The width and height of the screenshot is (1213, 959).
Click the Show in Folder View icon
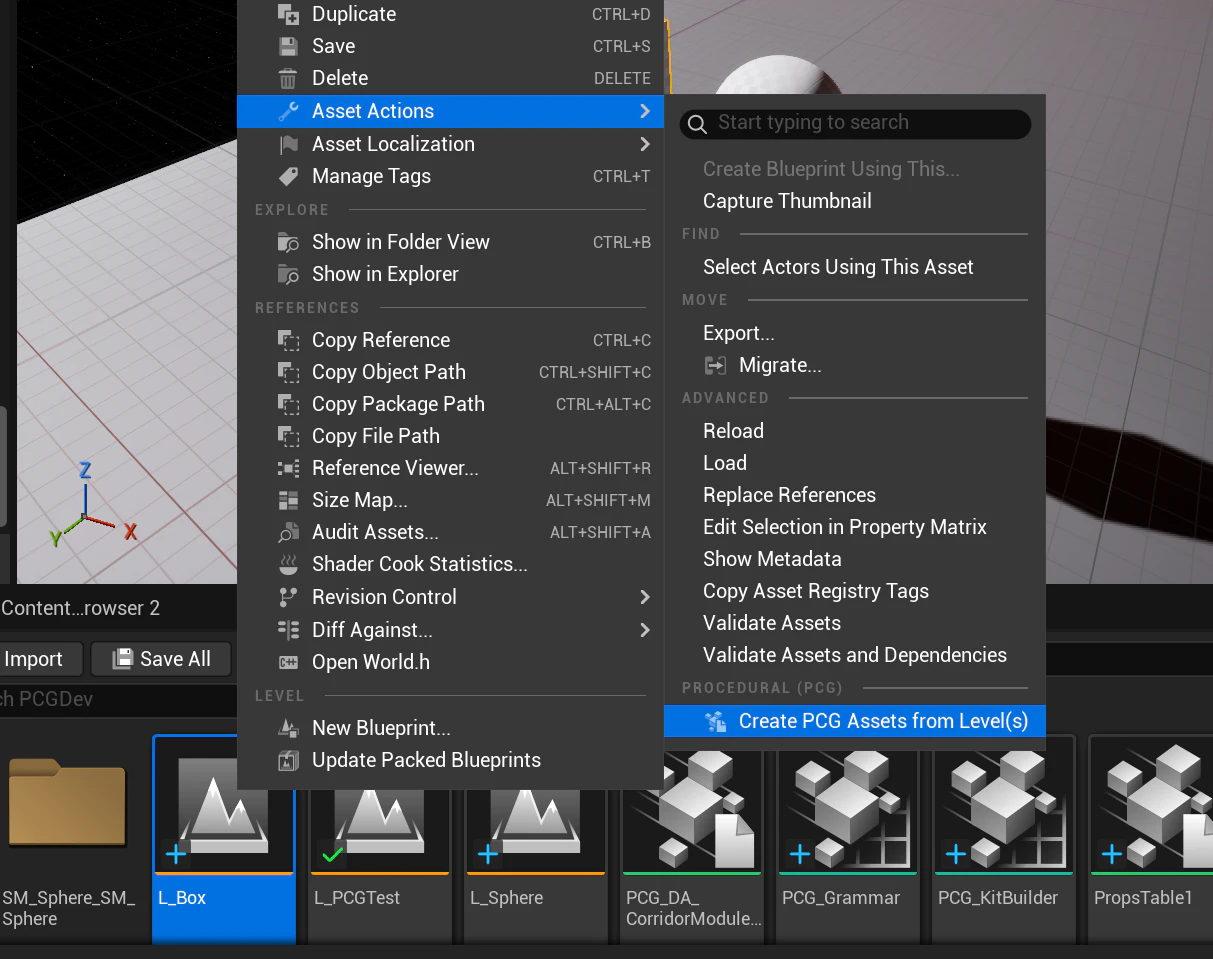[288, 242]
